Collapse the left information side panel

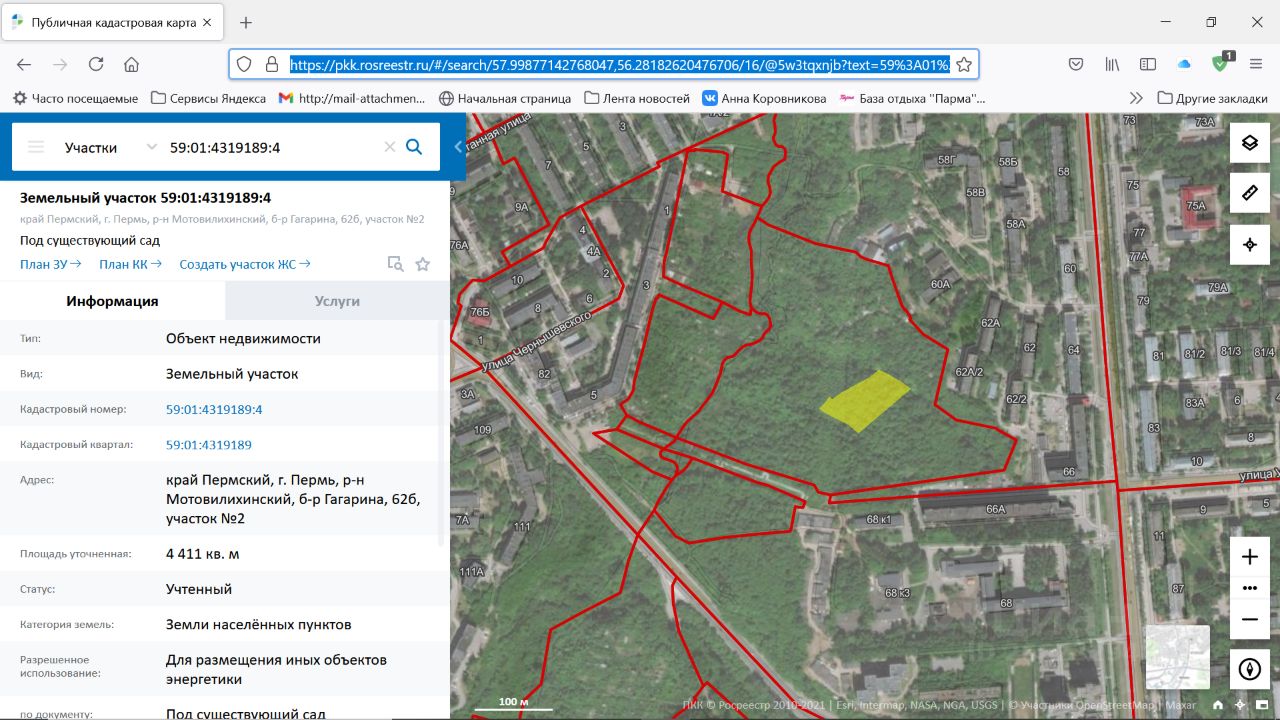pyautogui.click(x=458, y=147)
